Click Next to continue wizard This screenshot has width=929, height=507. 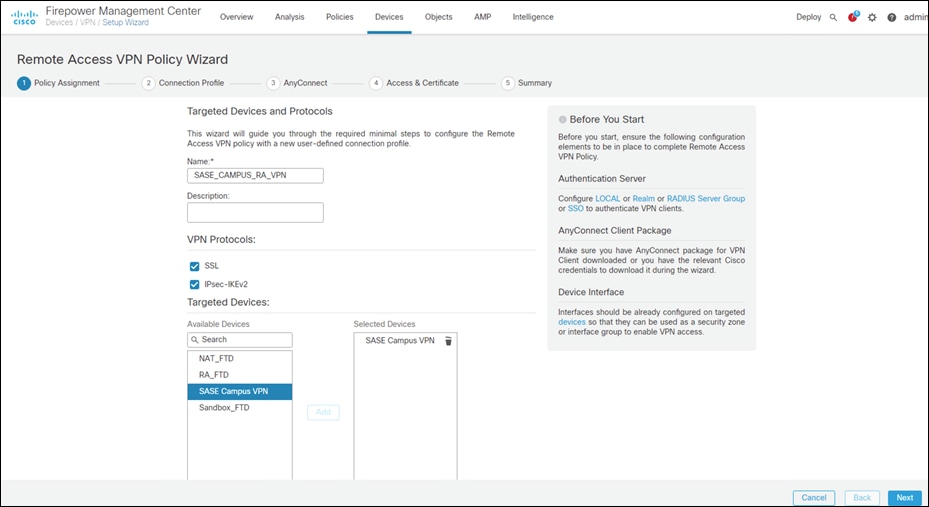[905, 498]
